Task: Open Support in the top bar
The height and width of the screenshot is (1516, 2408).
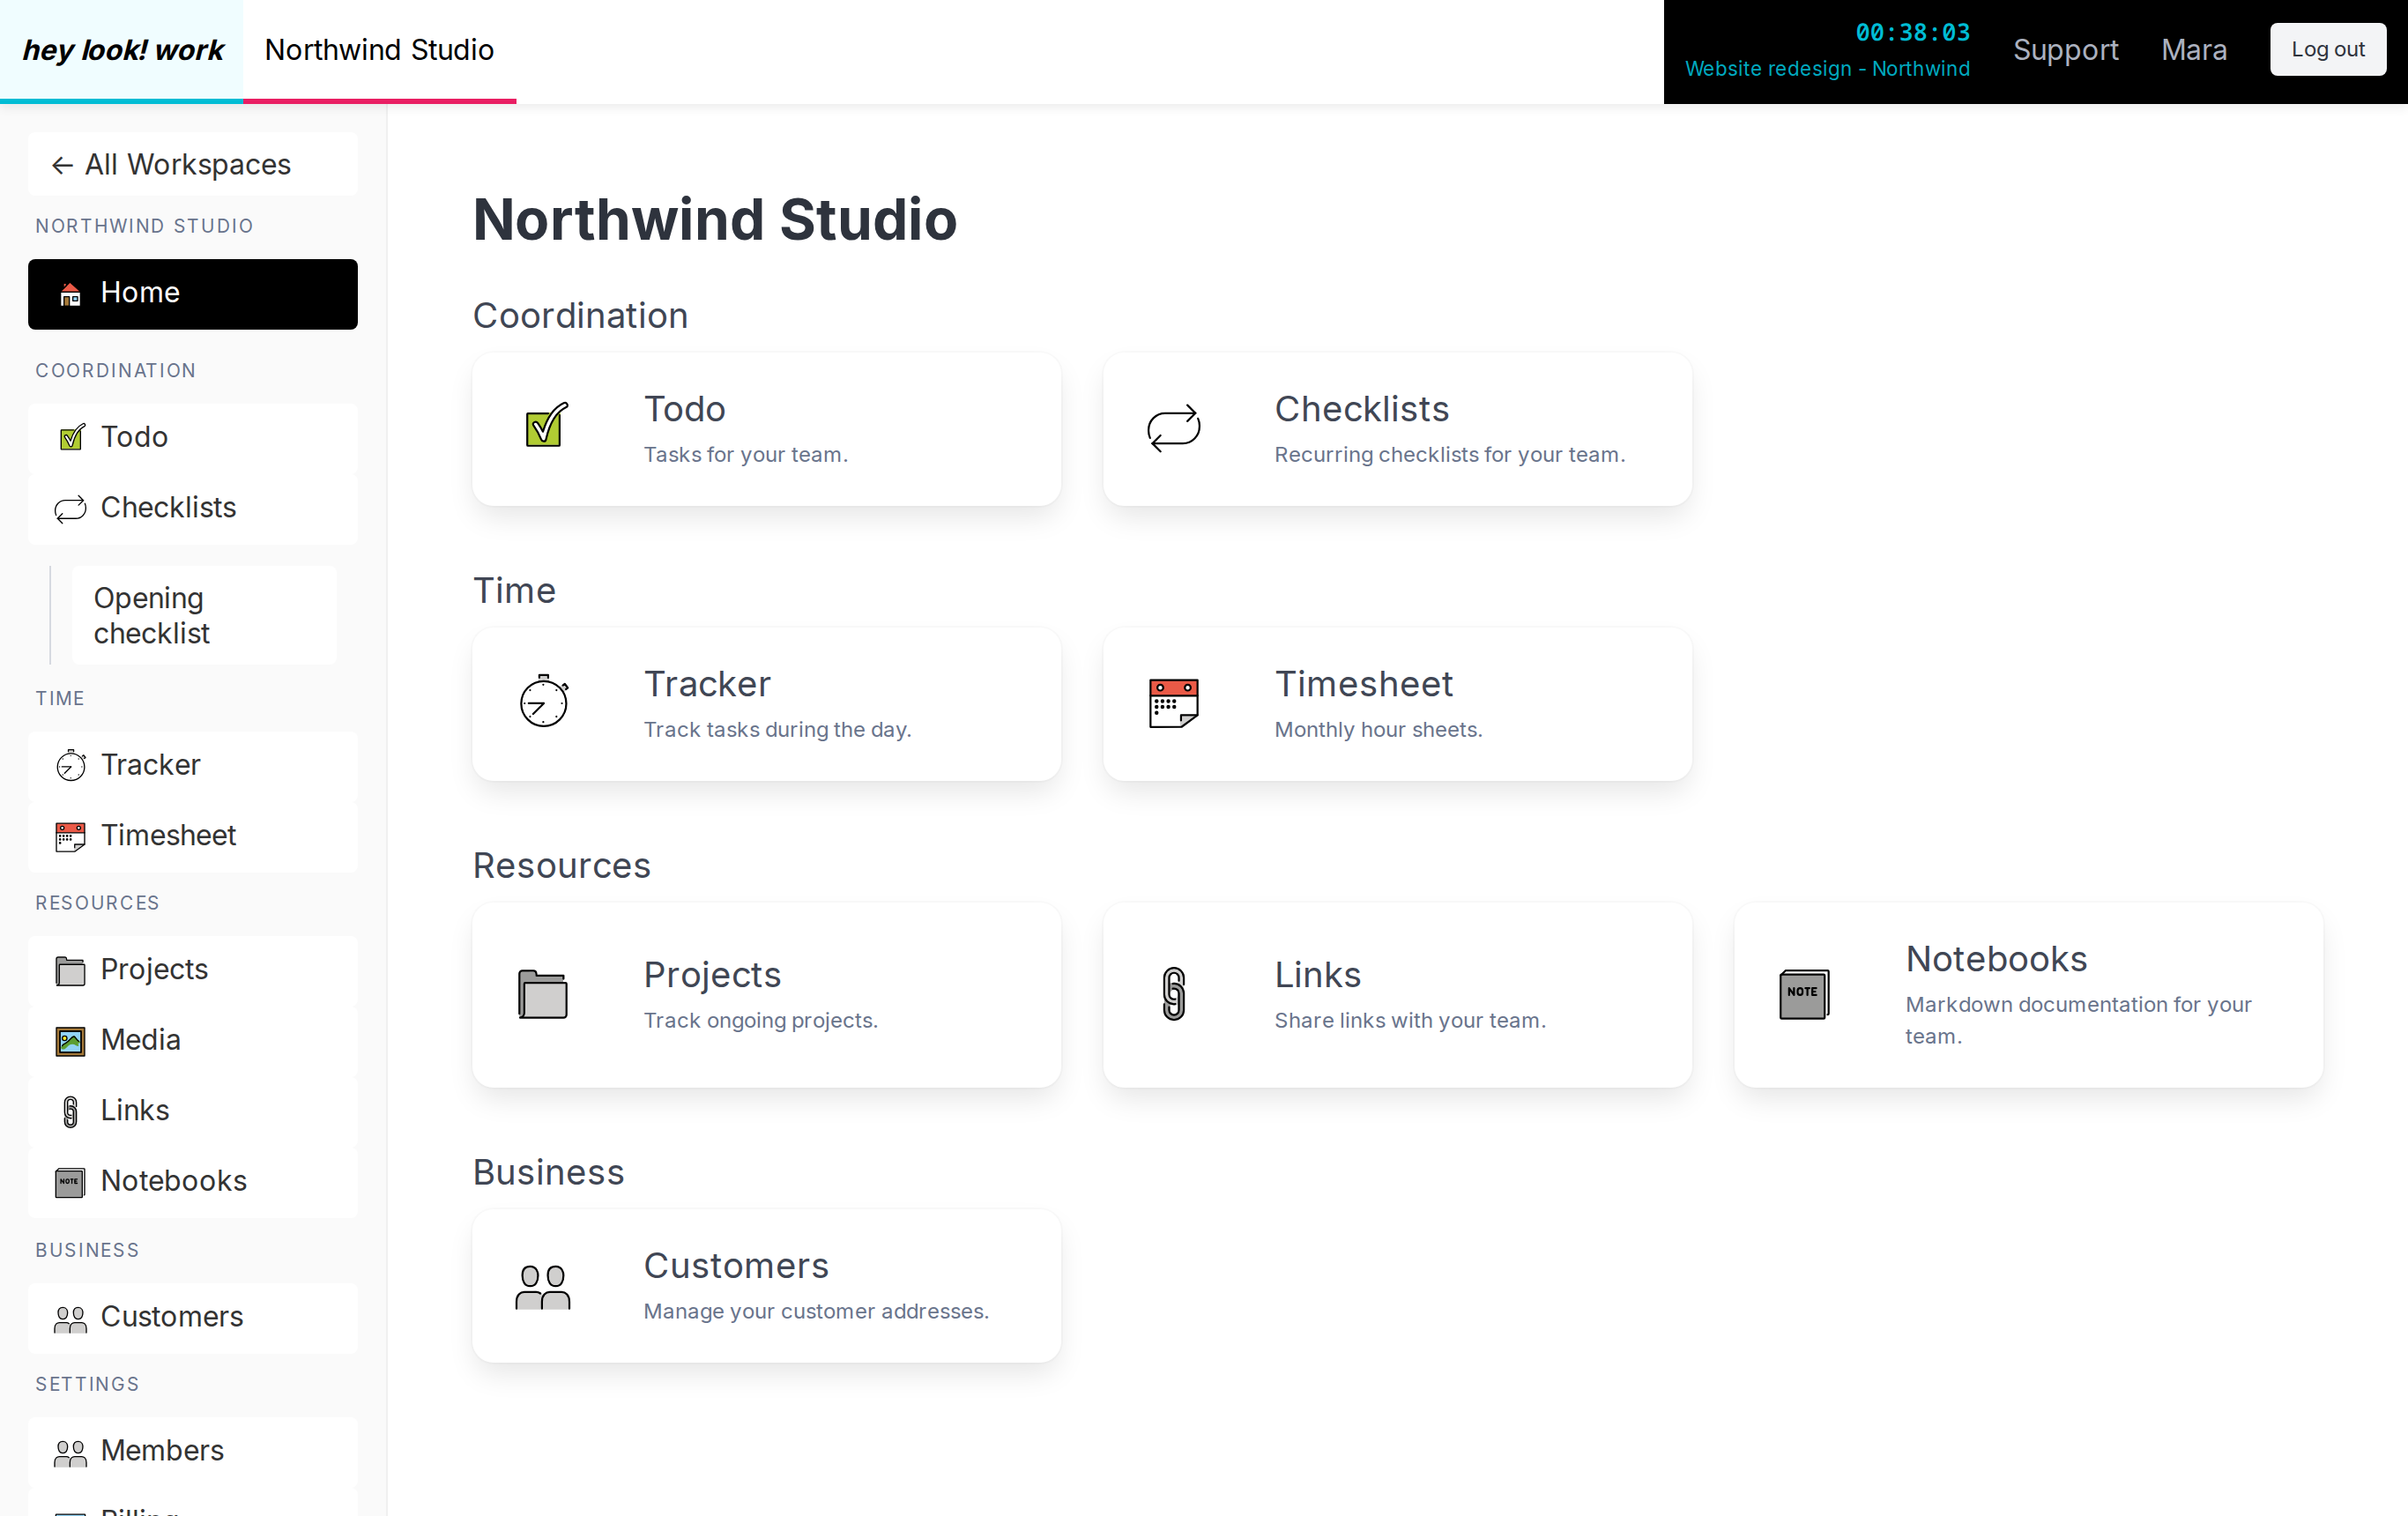Action: [x=2065, y=50]
